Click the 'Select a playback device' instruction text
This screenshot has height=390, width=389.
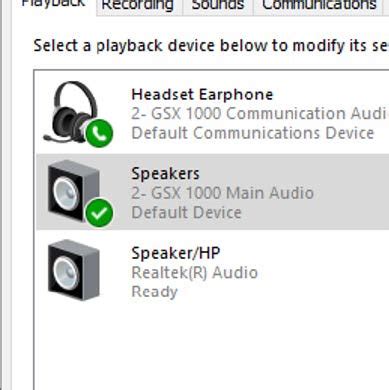pos(211,45)
